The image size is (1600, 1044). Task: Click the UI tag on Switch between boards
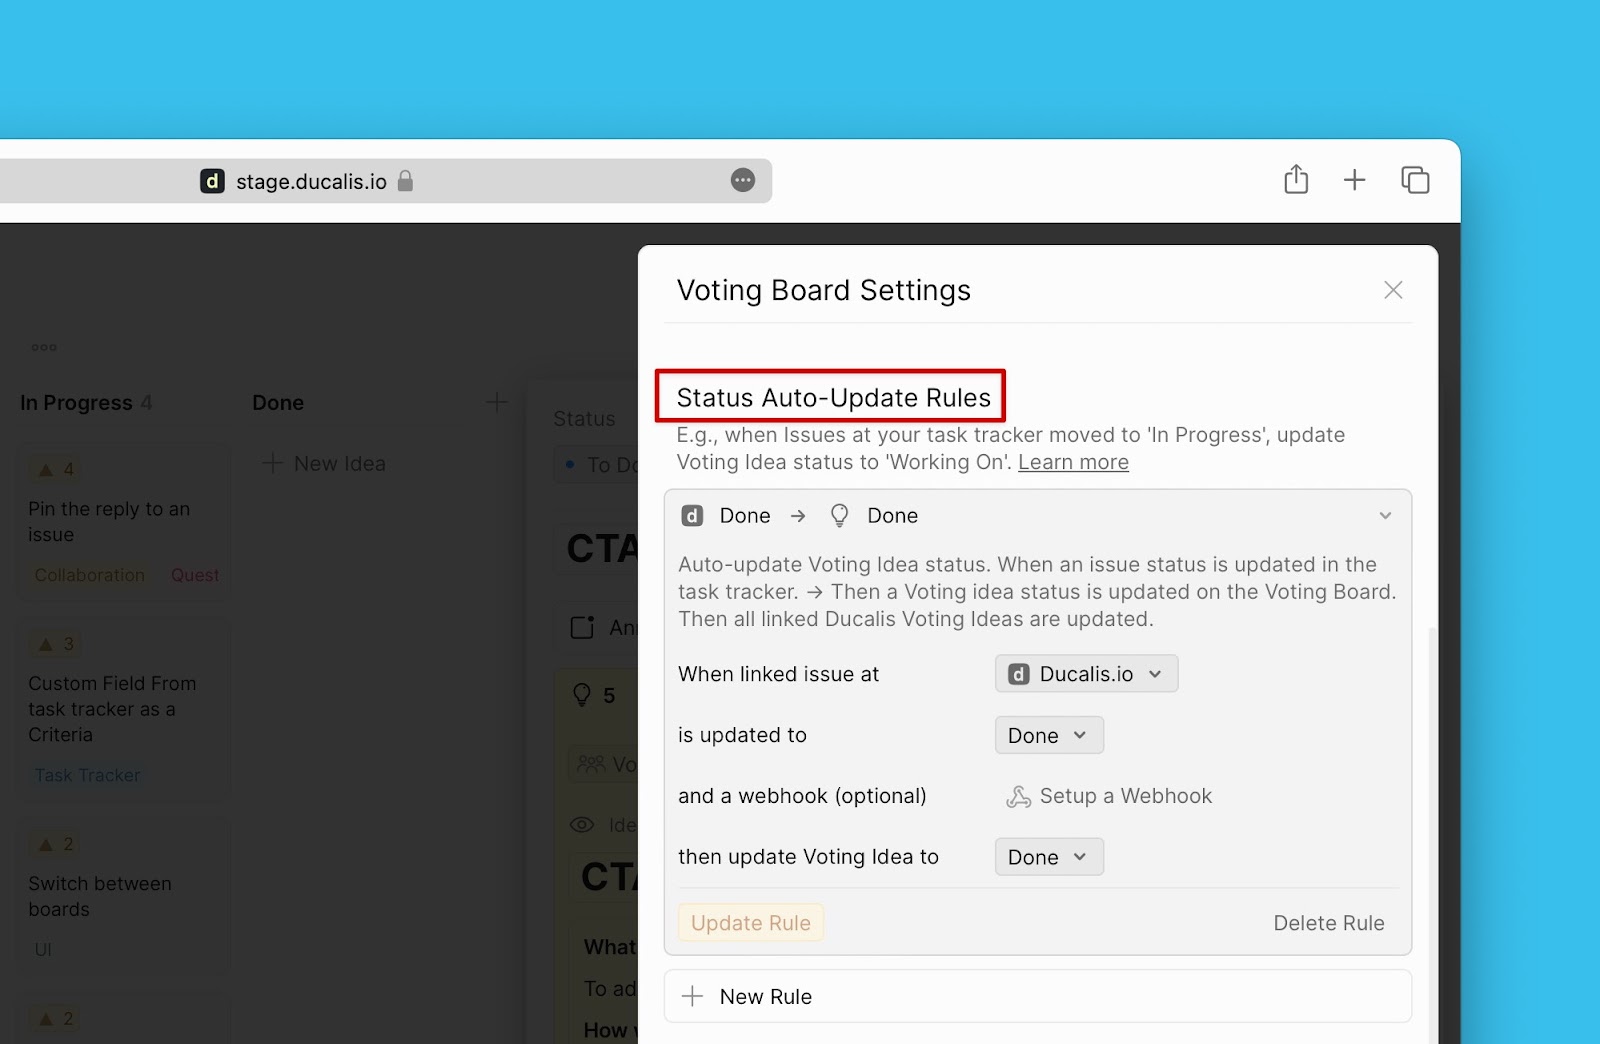[43, 949]
